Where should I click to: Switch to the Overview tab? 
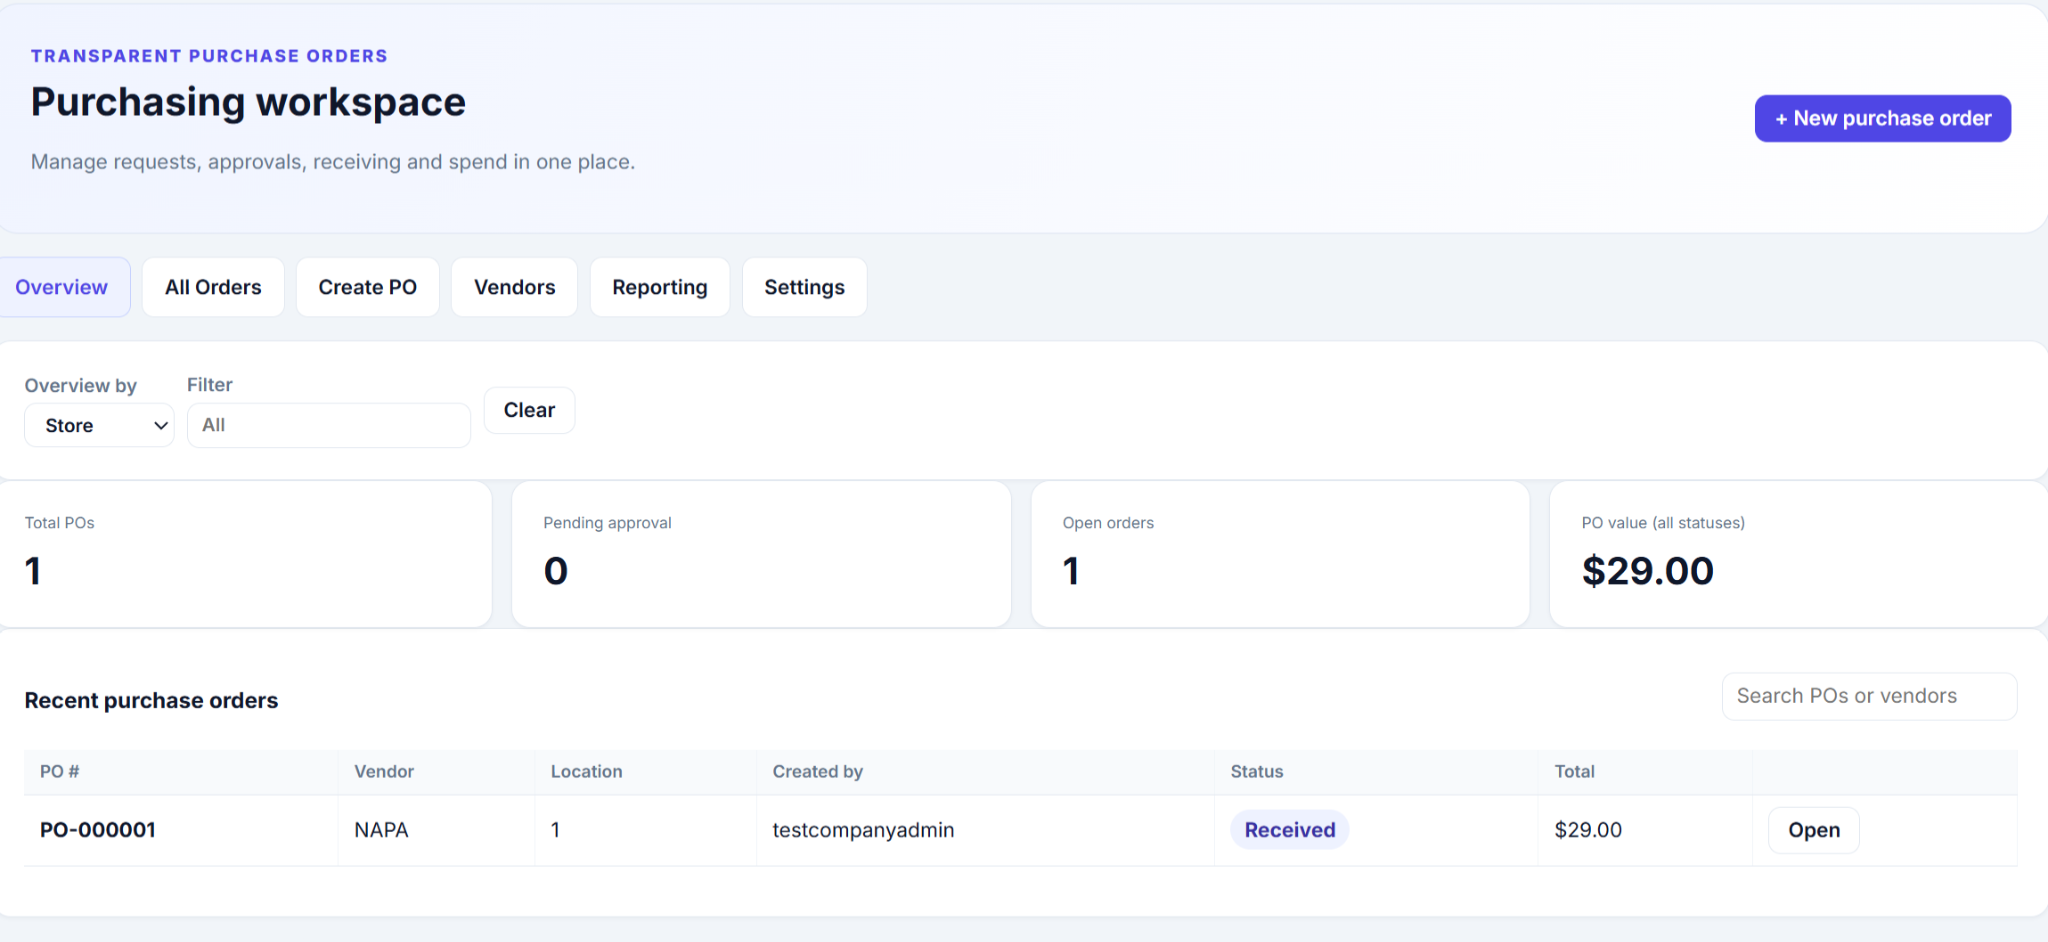click(x=62, y=287)
